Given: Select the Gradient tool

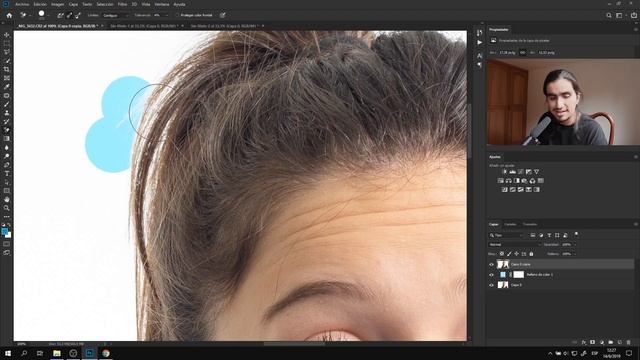Looking at the screenshot, I should point(7,139).
